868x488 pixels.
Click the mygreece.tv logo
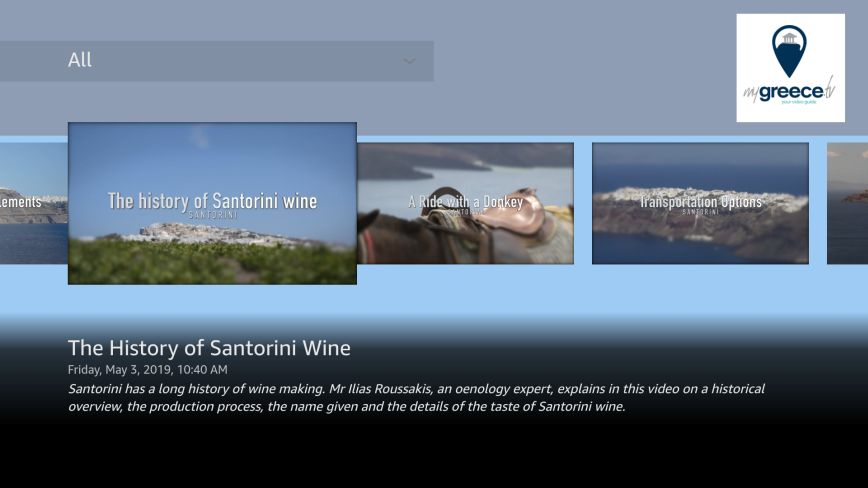pos(790,68)
